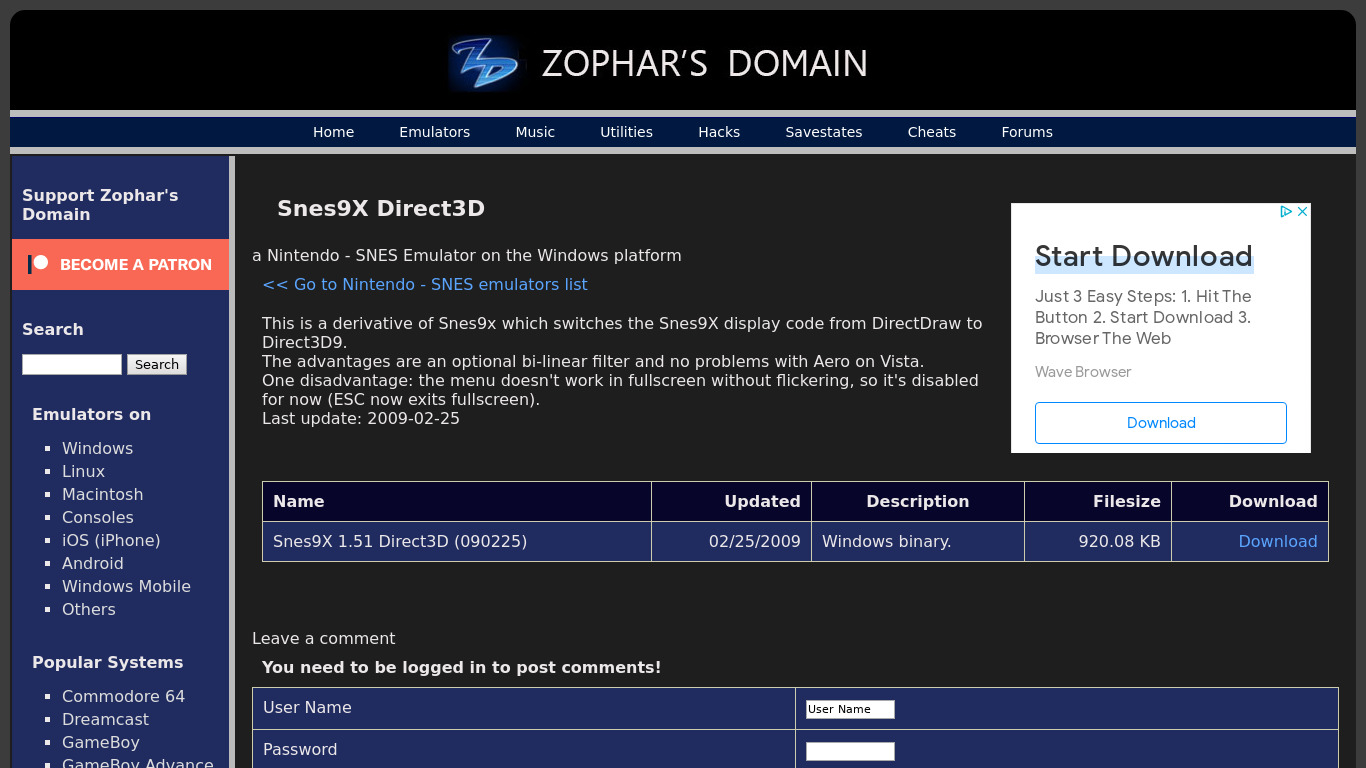Open Windows Mobile emulators list
Screen dimensions: 1366x768
point(126,586)
